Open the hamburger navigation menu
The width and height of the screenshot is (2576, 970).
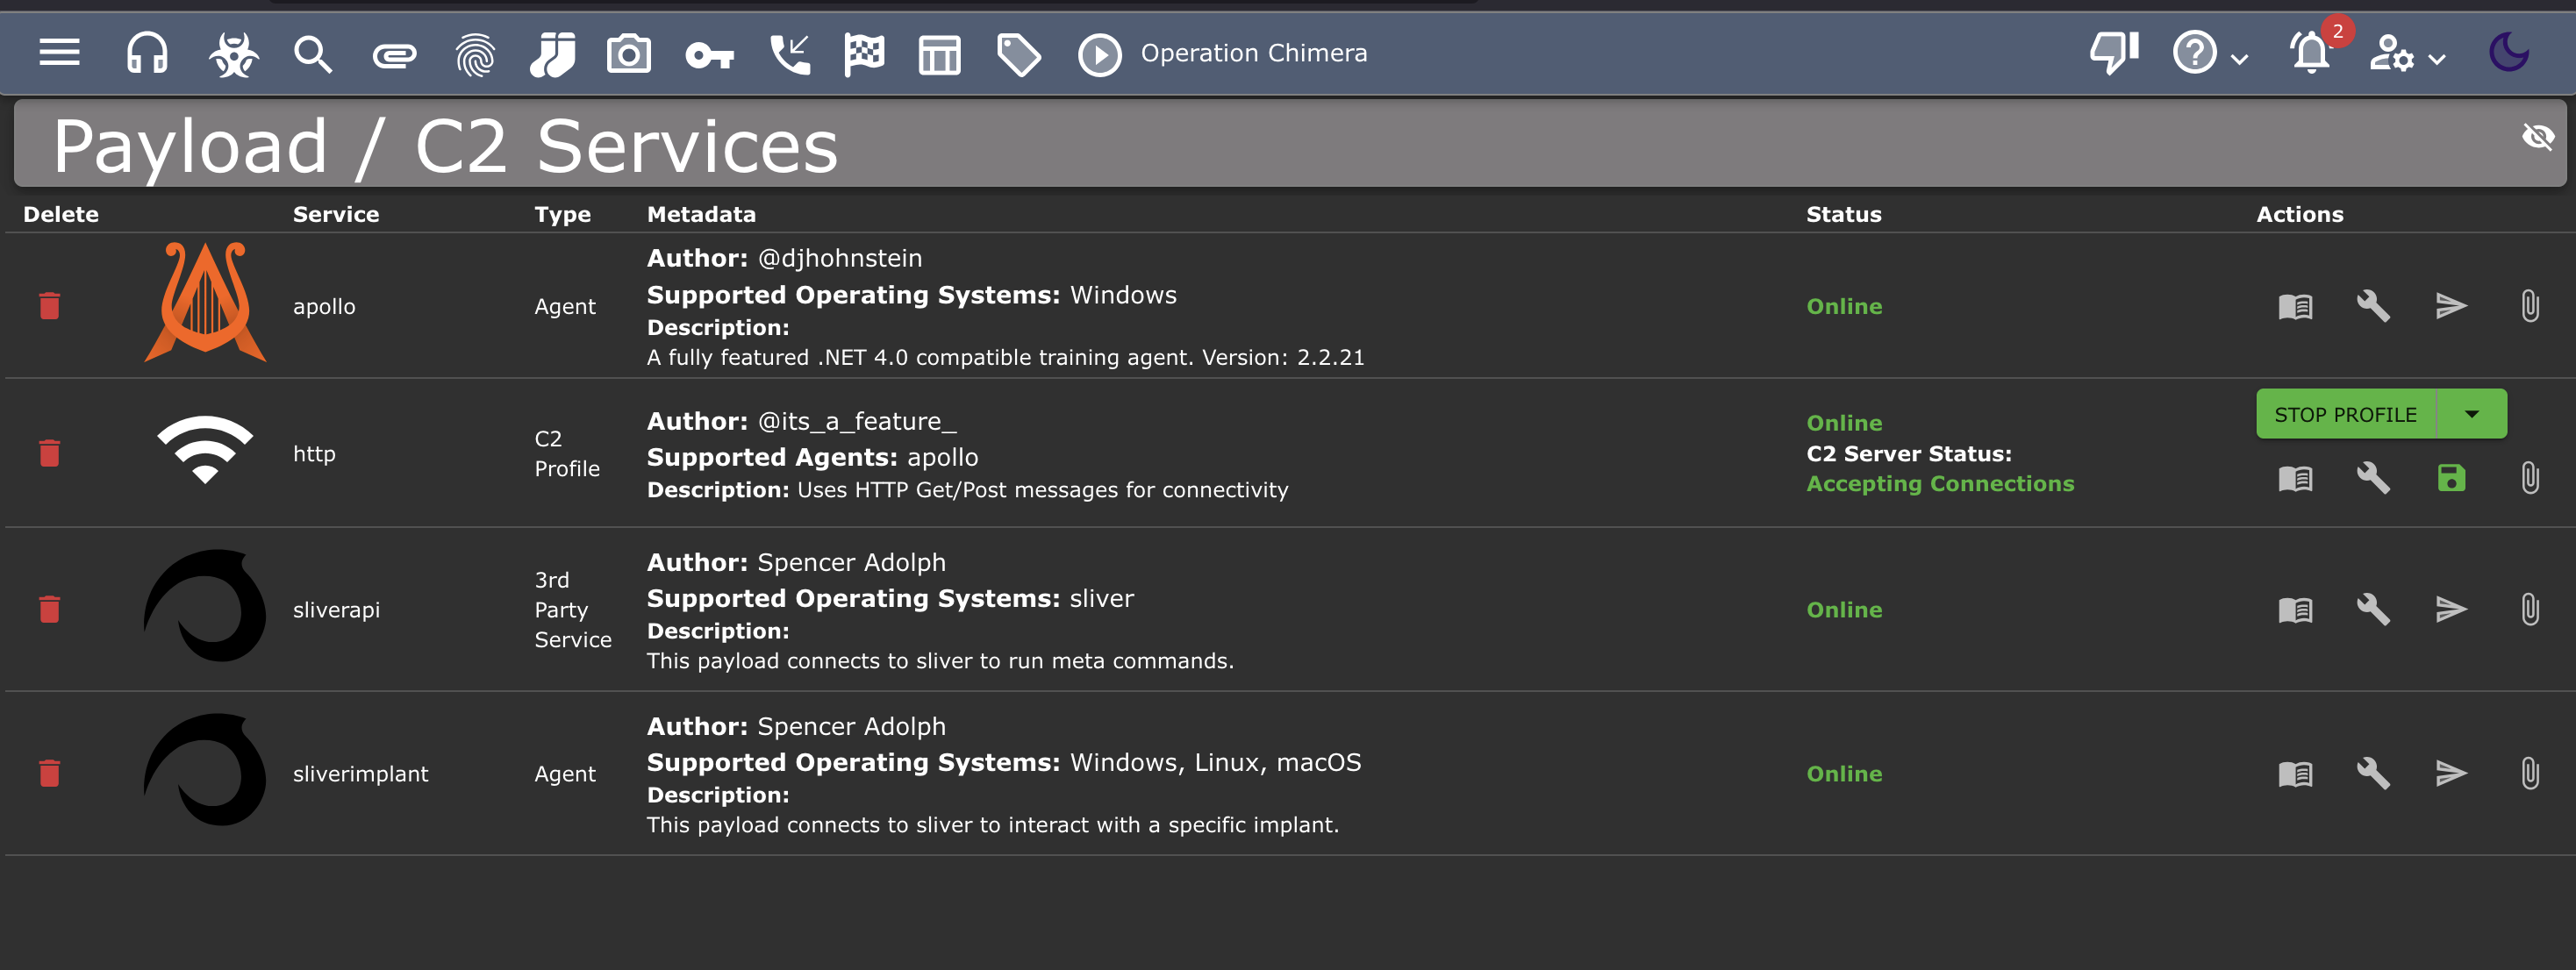(59, 53)
